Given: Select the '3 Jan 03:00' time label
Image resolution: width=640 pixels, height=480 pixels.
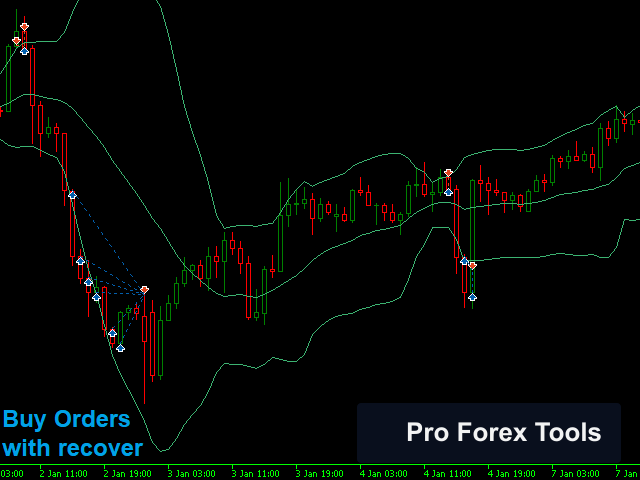Looking at the screenshot, I should tap(192, 474).
